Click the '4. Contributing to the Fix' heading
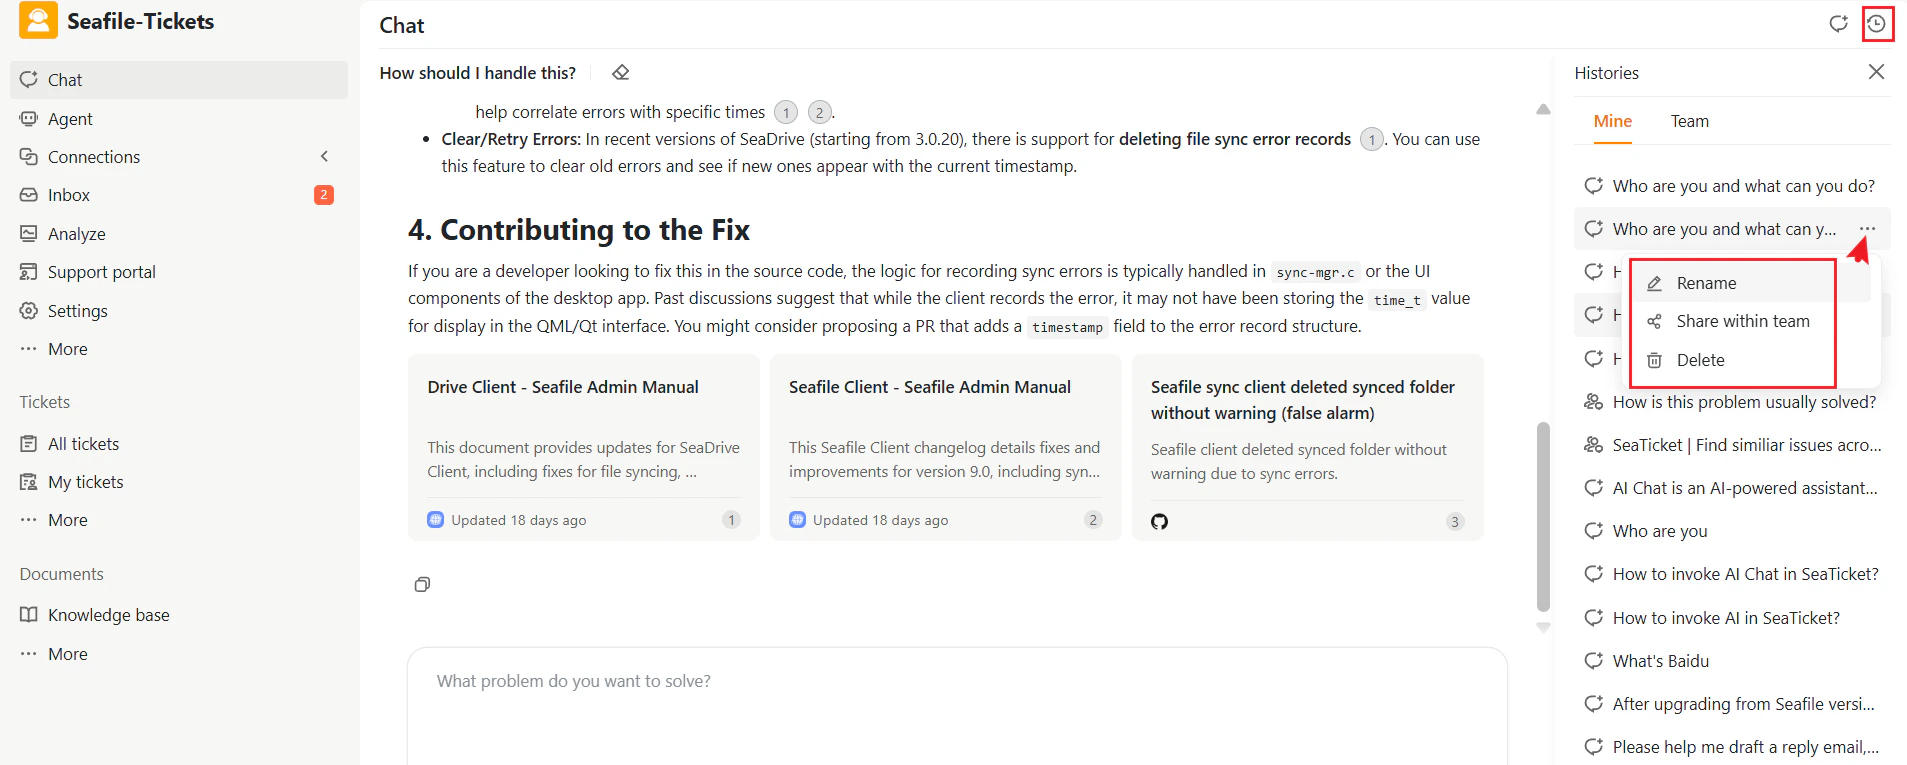Screen dimensions: 1907x765 pyautogui.click(x=579, y=230)
